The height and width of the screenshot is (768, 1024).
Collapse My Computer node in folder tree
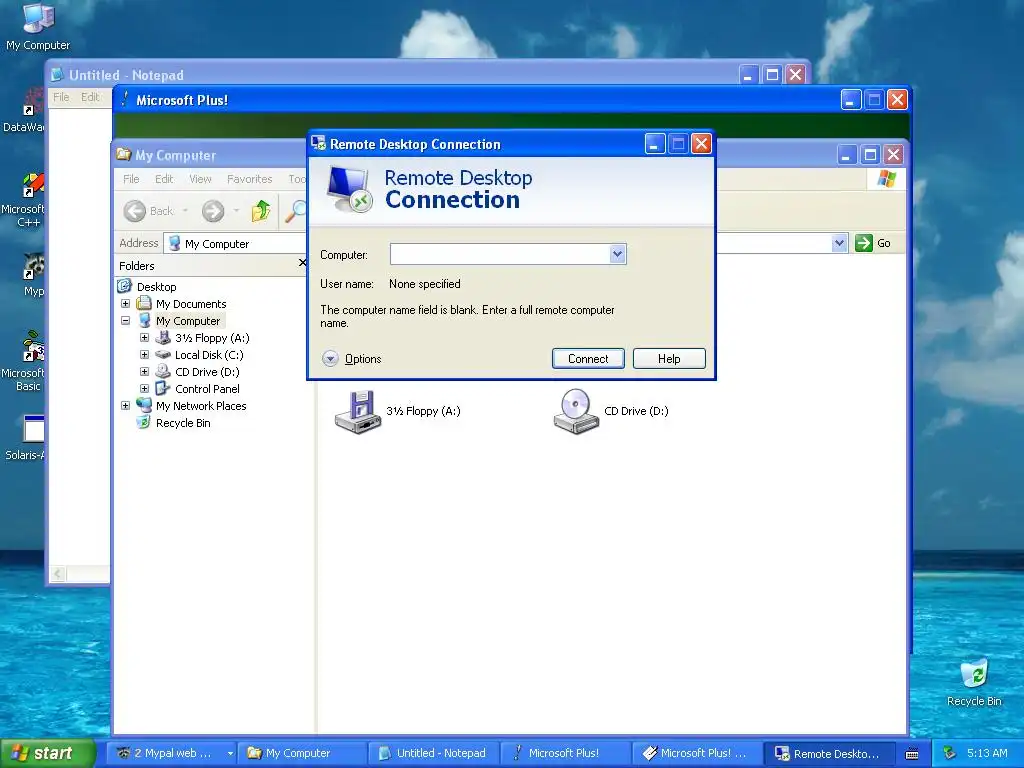(125, 321)
